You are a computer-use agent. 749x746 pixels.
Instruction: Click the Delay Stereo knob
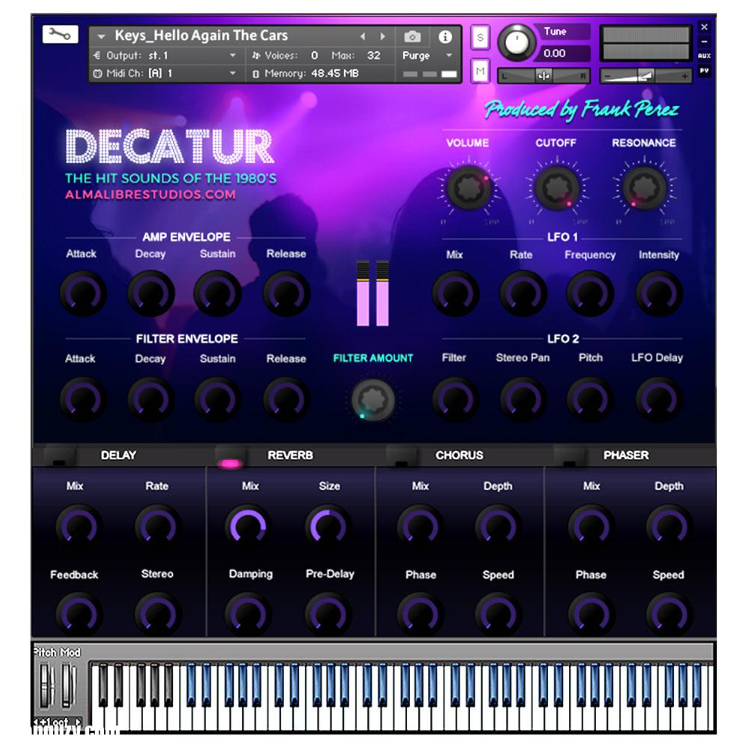point(157,614)
